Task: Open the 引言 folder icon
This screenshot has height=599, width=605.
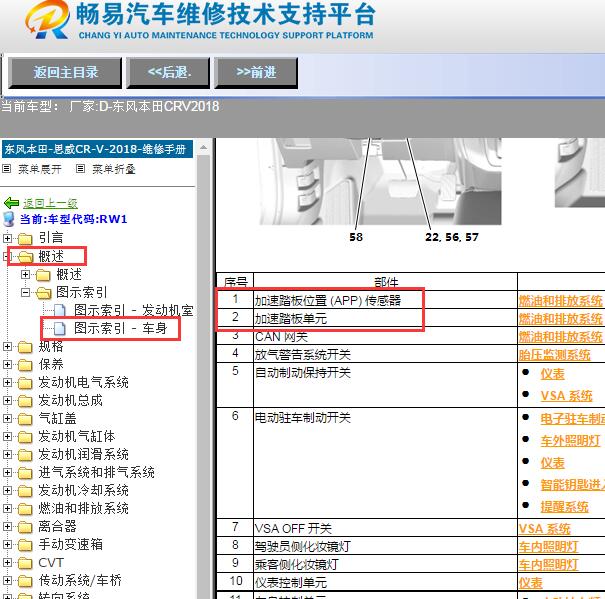Action: click(25, 239)
